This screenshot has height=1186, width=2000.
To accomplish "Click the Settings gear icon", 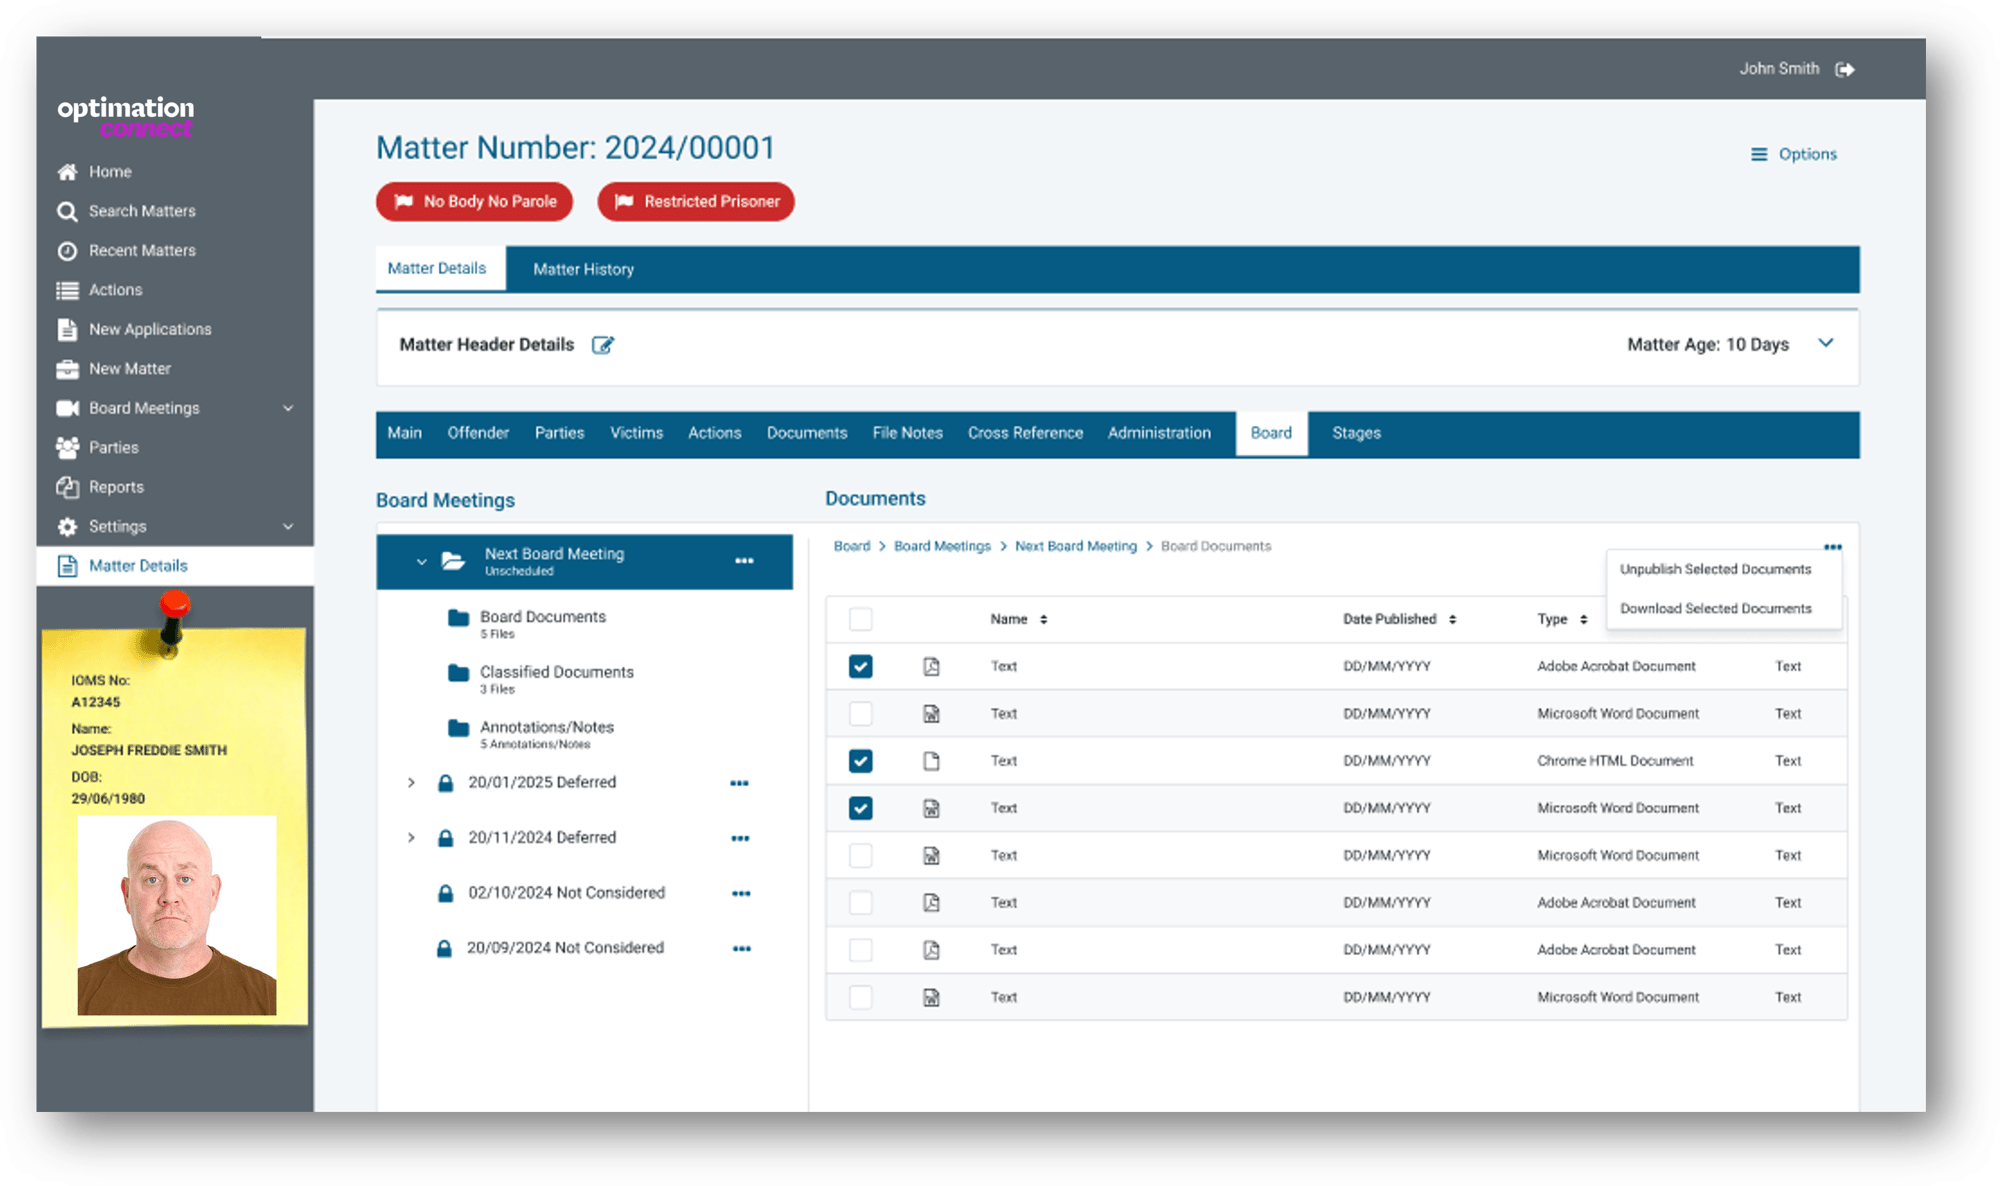I will point(67,526).
